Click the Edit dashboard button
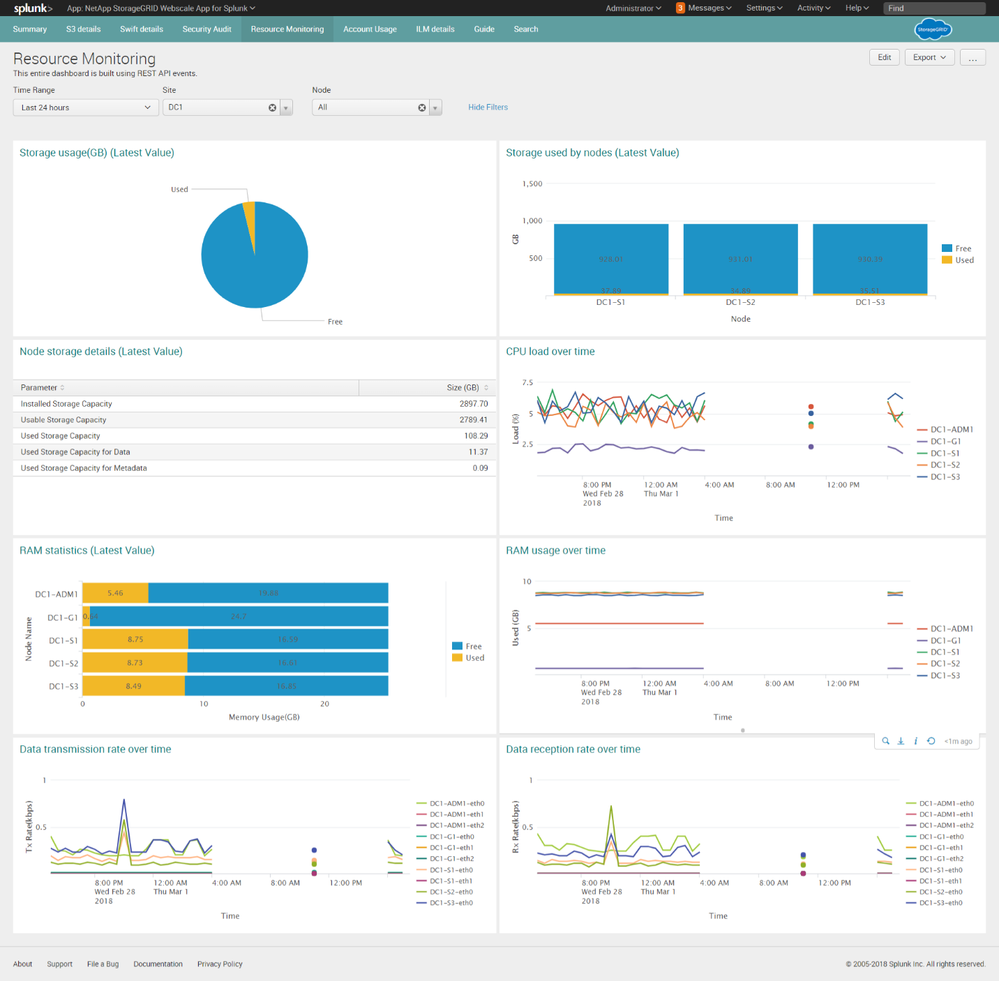The image size is (999, 981). coord(884,58)
